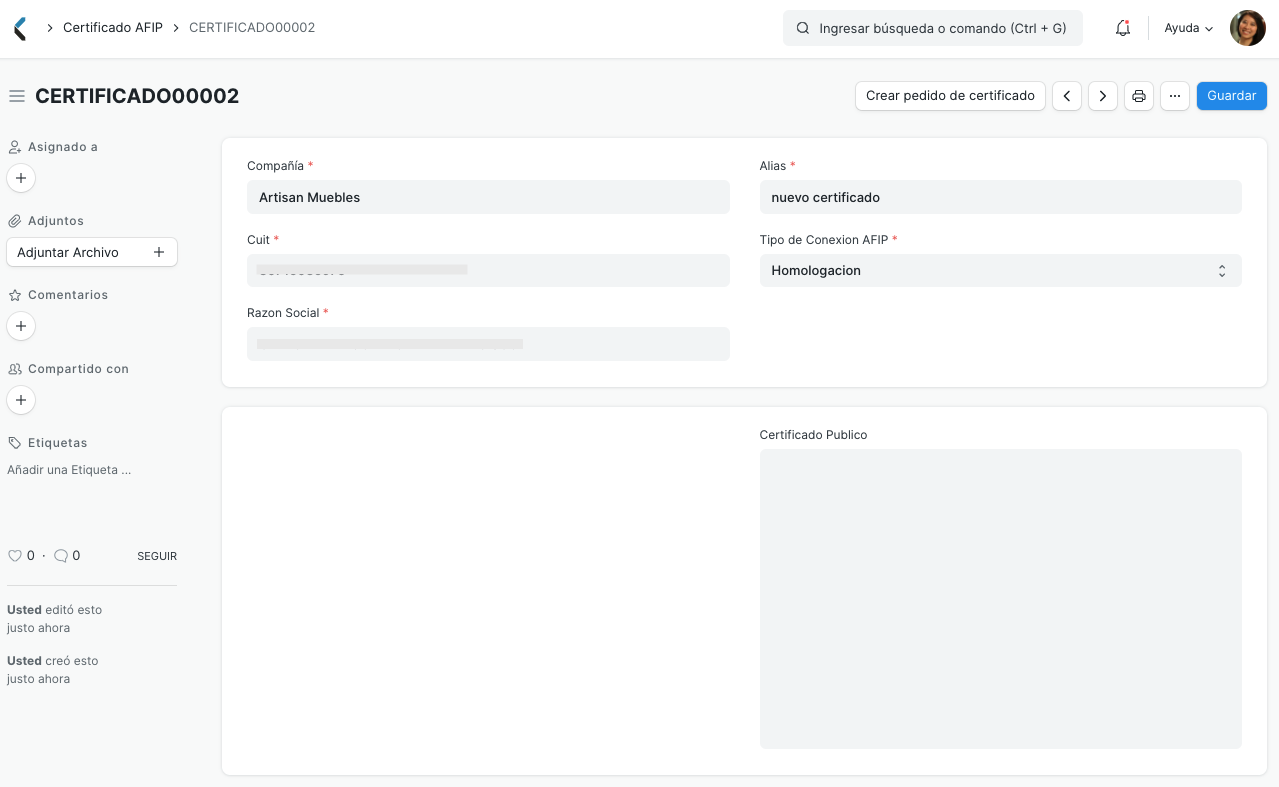This screenshot has width=1279, height=787.
Task: Open the user avatar menu
Action: click(x=1248, y=28)
